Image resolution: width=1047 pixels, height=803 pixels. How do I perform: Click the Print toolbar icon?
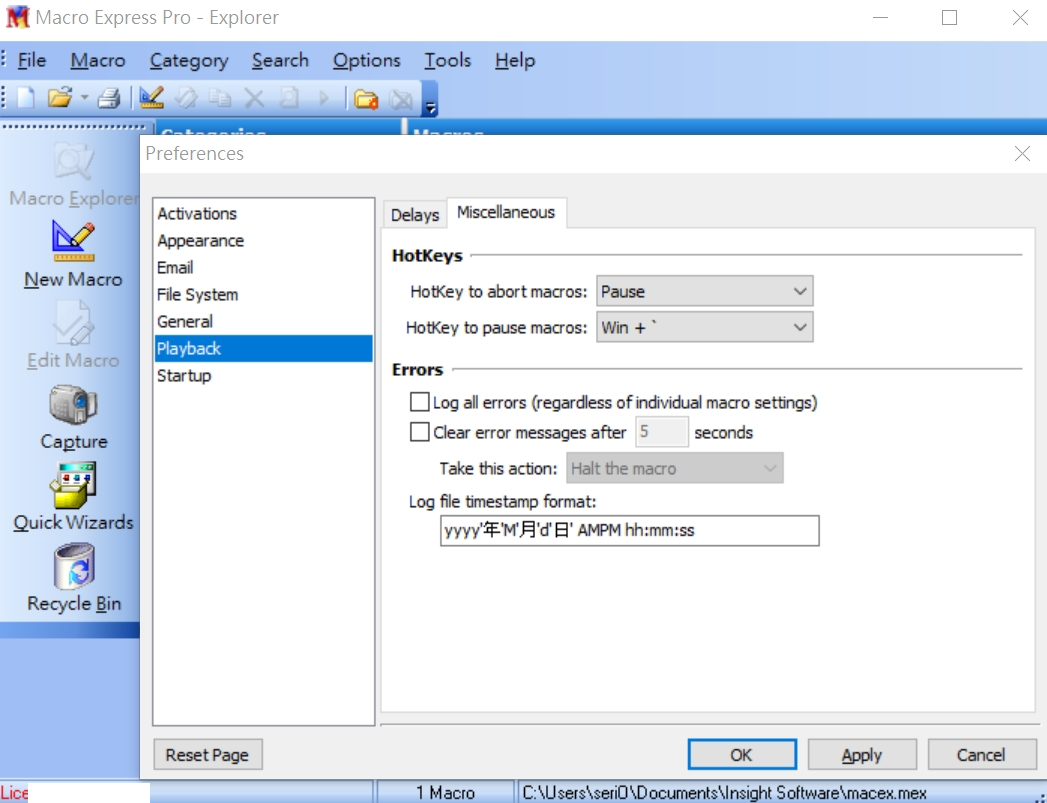point(109,98)
